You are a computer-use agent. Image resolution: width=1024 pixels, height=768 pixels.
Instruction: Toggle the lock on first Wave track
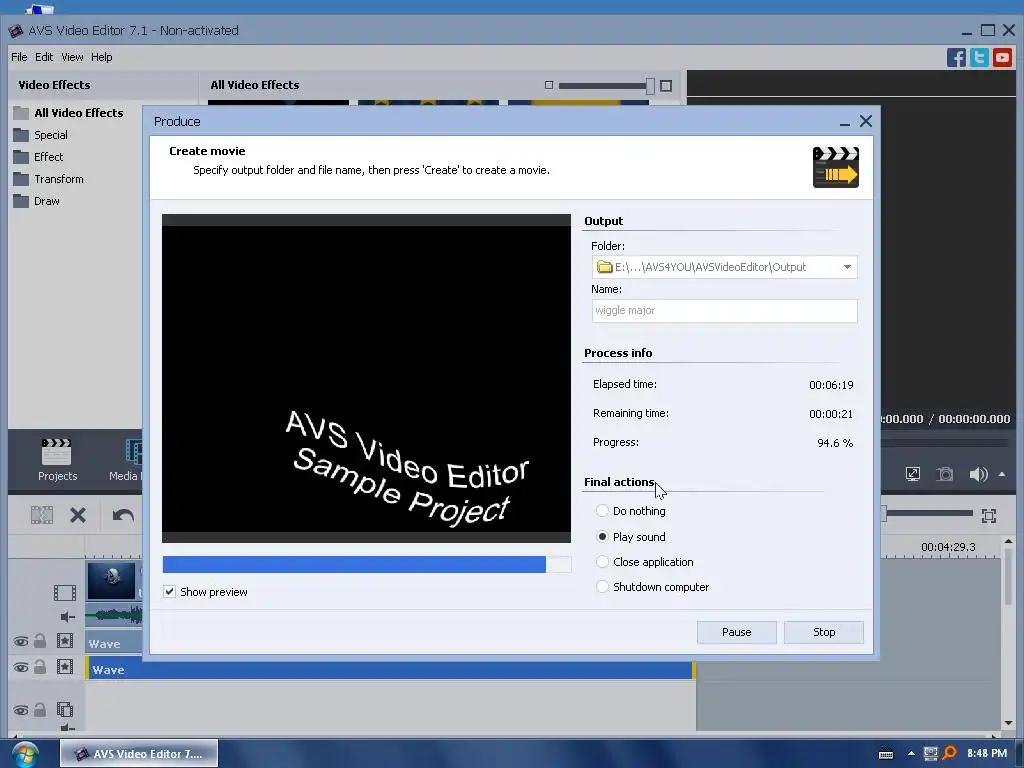pyautogui.click(x=40, y=641)
